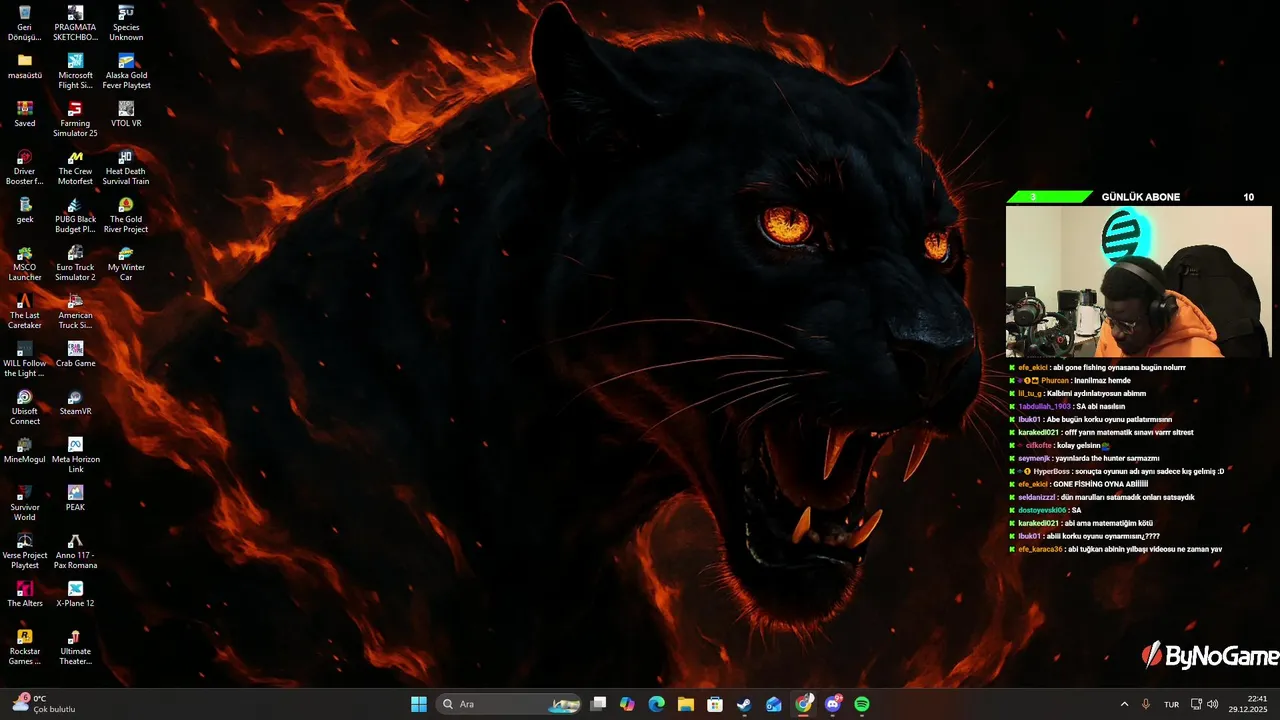This screenshot has height=720, width=1280.
Task: Select The Alters desktop shortcut
Action: 25,594
